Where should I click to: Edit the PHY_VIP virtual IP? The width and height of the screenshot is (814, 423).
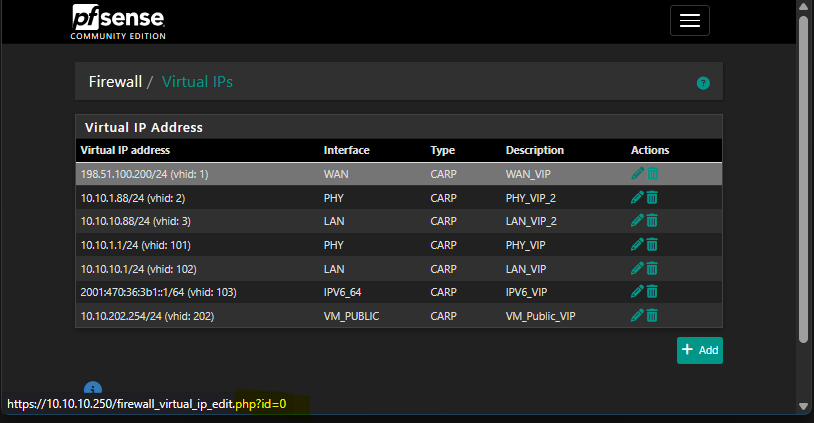[x=637, y=245]
